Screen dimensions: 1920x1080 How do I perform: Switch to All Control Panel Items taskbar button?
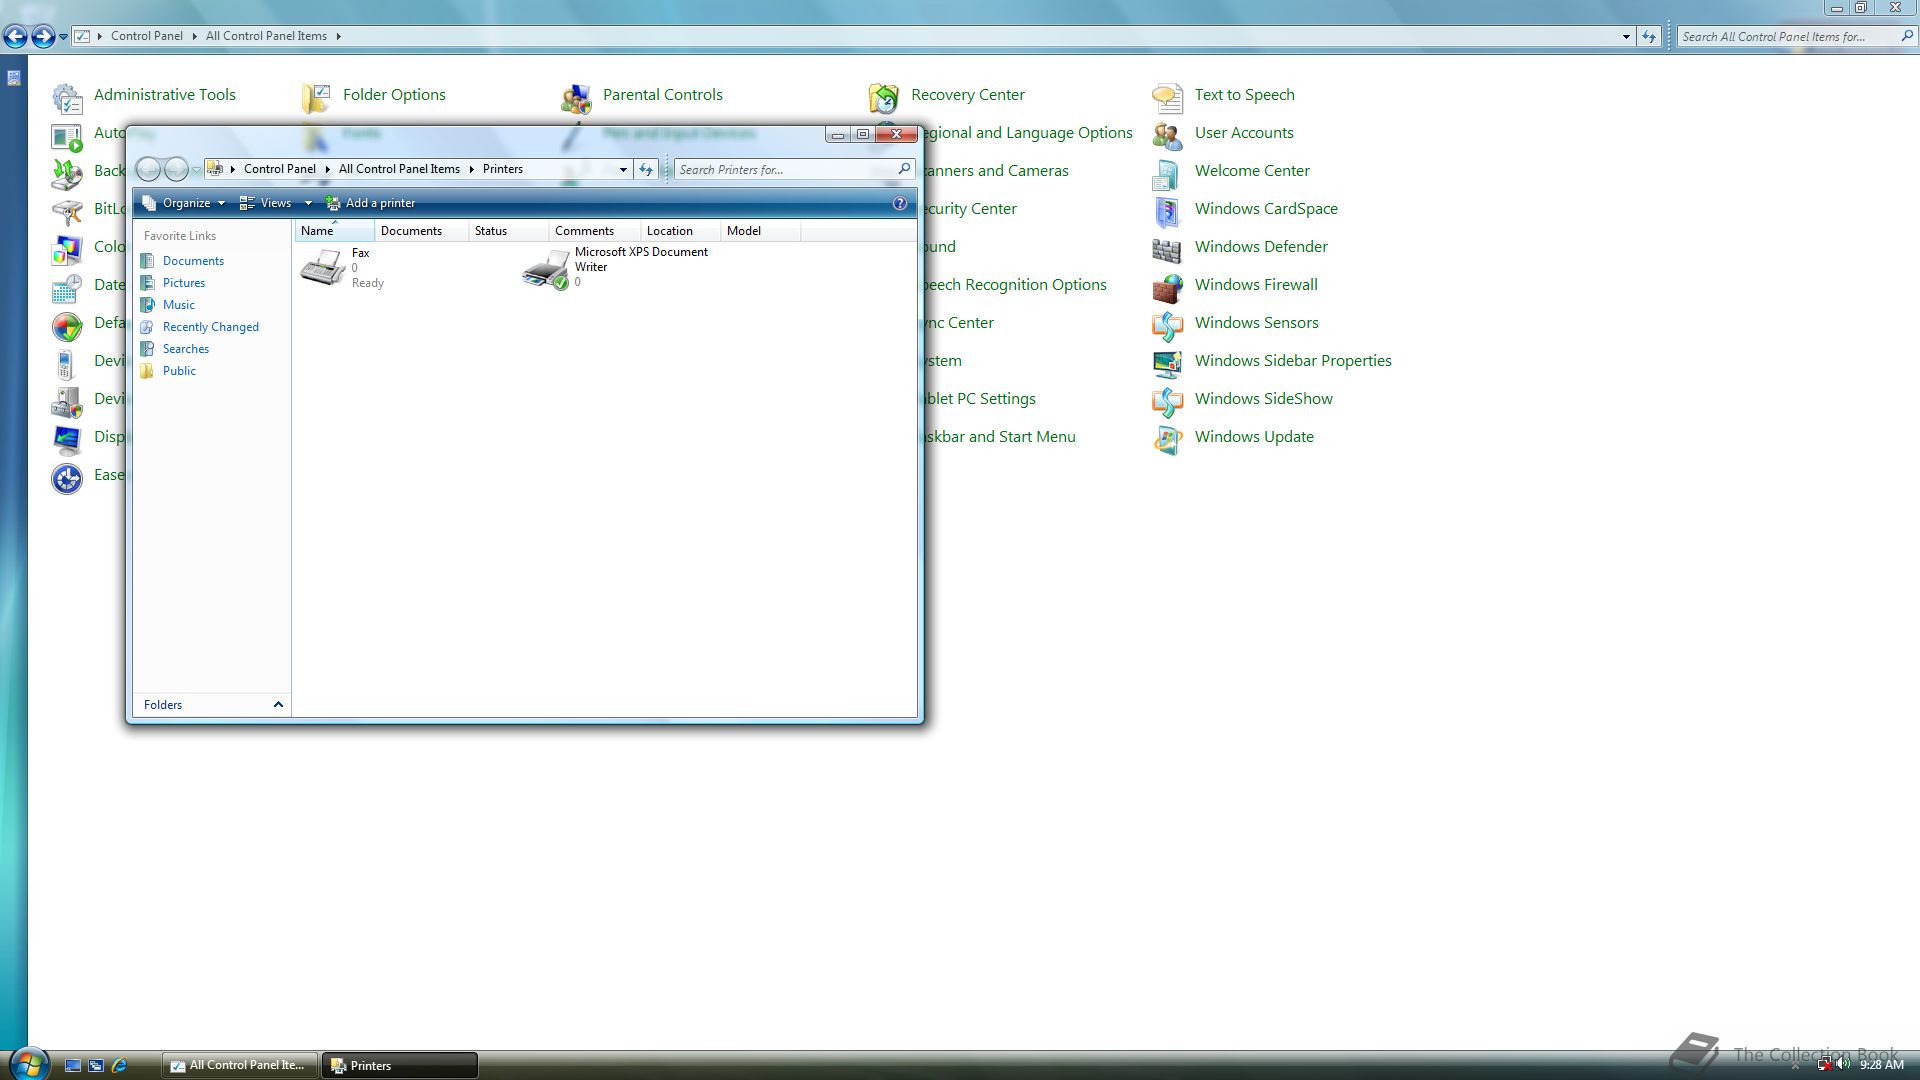(x=240, y=1065)
